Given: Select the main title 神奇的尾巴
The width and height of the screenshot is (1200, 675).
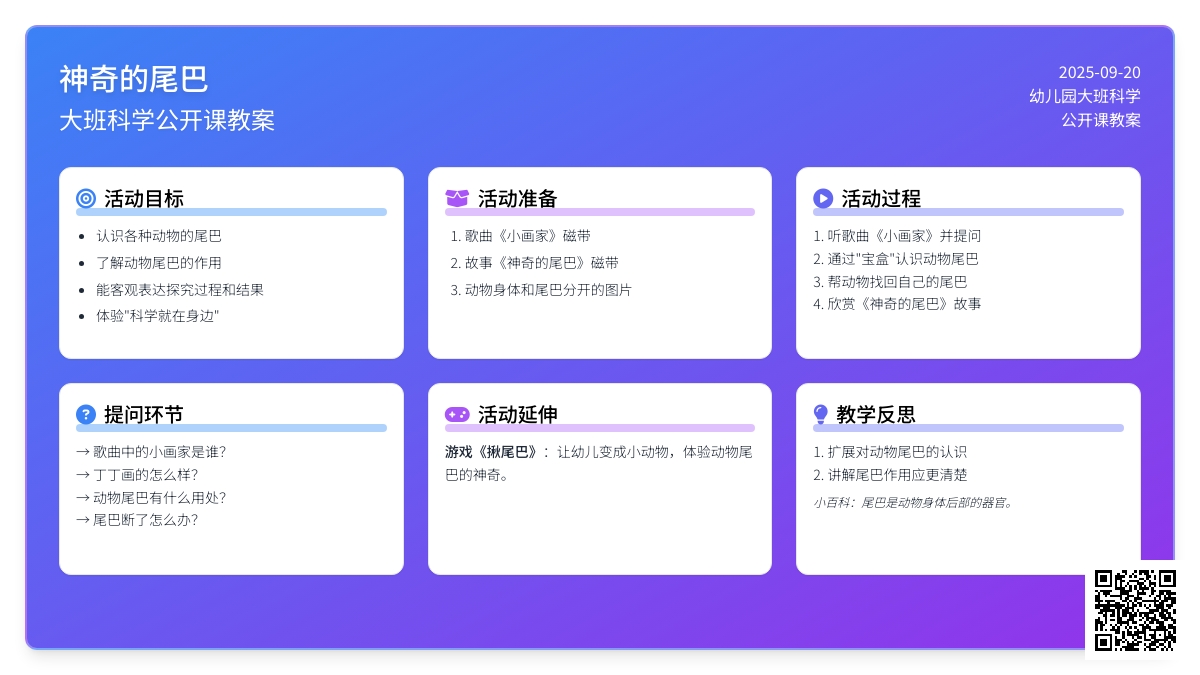Looking at the screenshot, I should coord(134,79).
